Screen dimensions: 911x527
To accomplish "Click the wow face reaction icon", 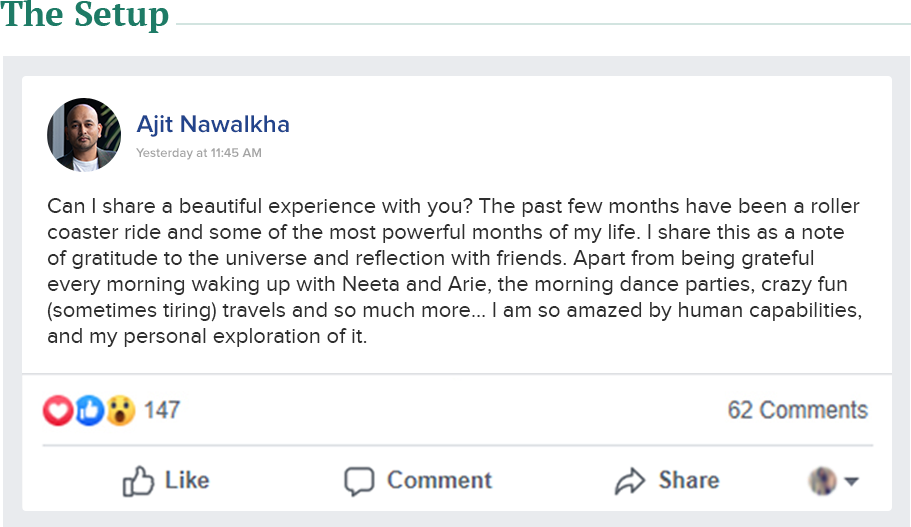I will click(120, 410).
